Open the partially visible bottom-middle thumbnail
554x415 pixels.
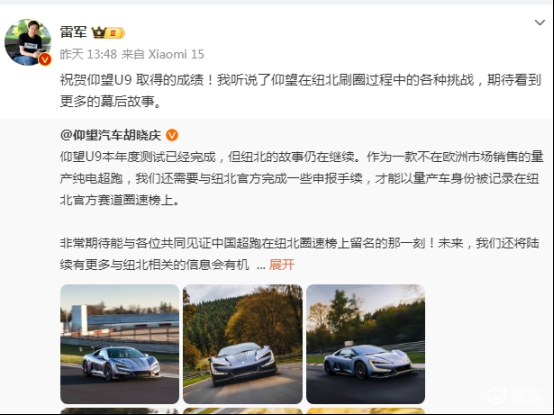pyautogui.click(x=243, y=411)
